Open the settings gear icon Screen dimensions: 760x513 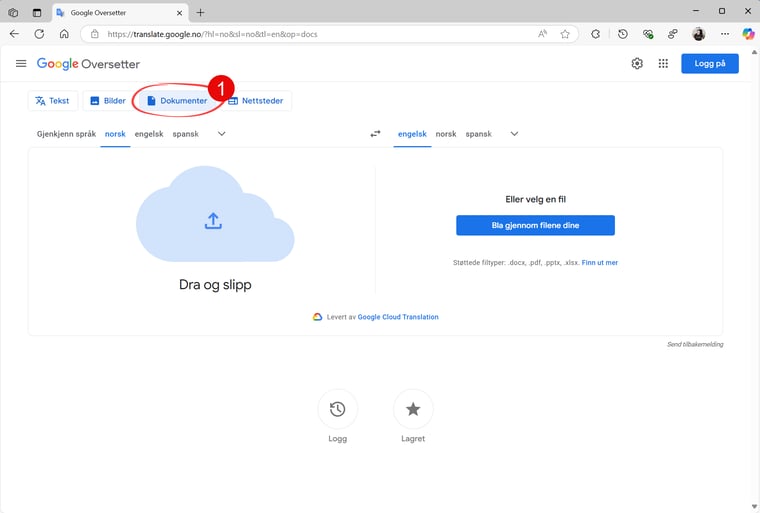[637, 64]
